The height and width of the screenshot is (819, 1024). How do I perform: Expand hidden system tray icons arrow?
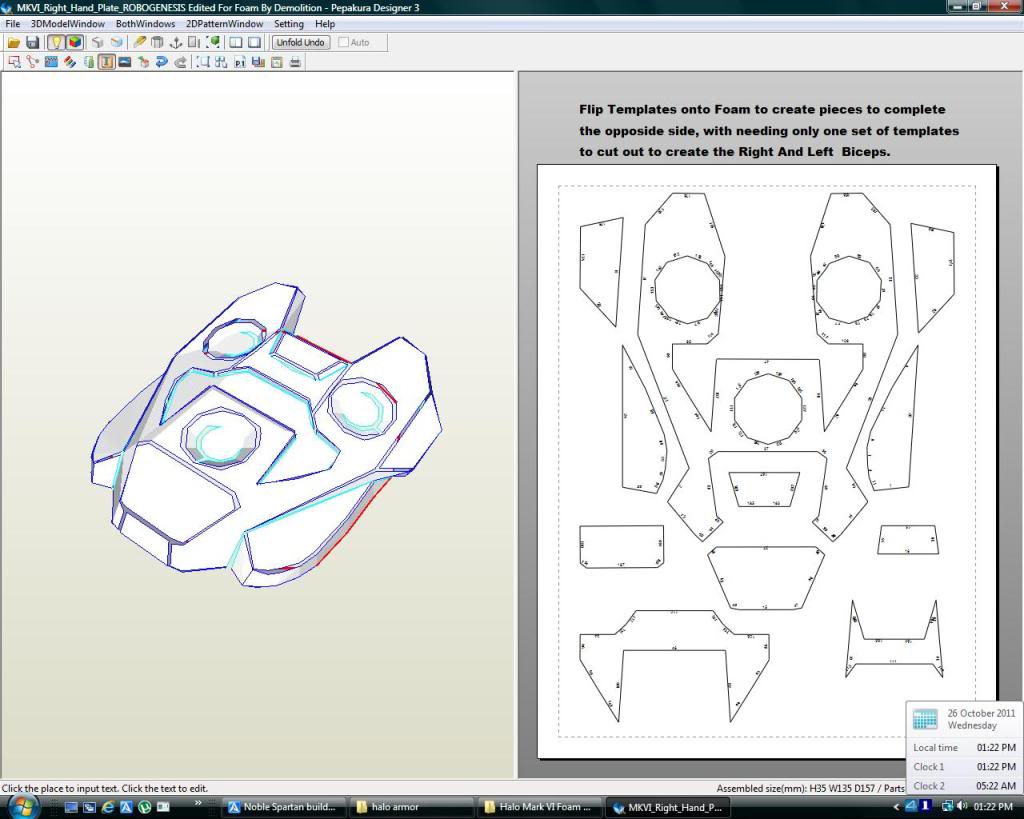tap(896, 807)
